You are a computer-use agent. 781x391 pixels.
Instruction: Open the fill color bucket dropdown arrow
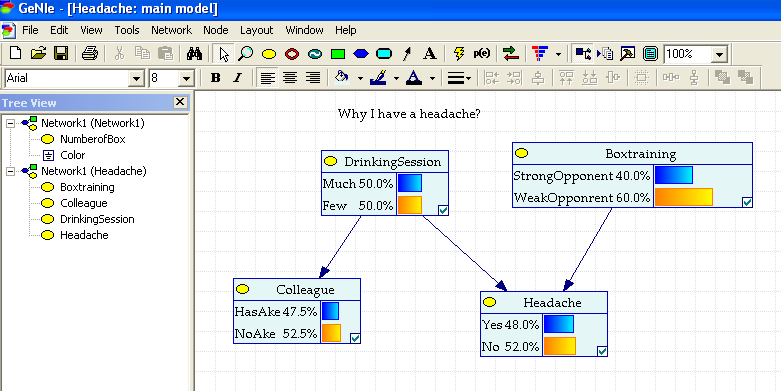(360, 78)
